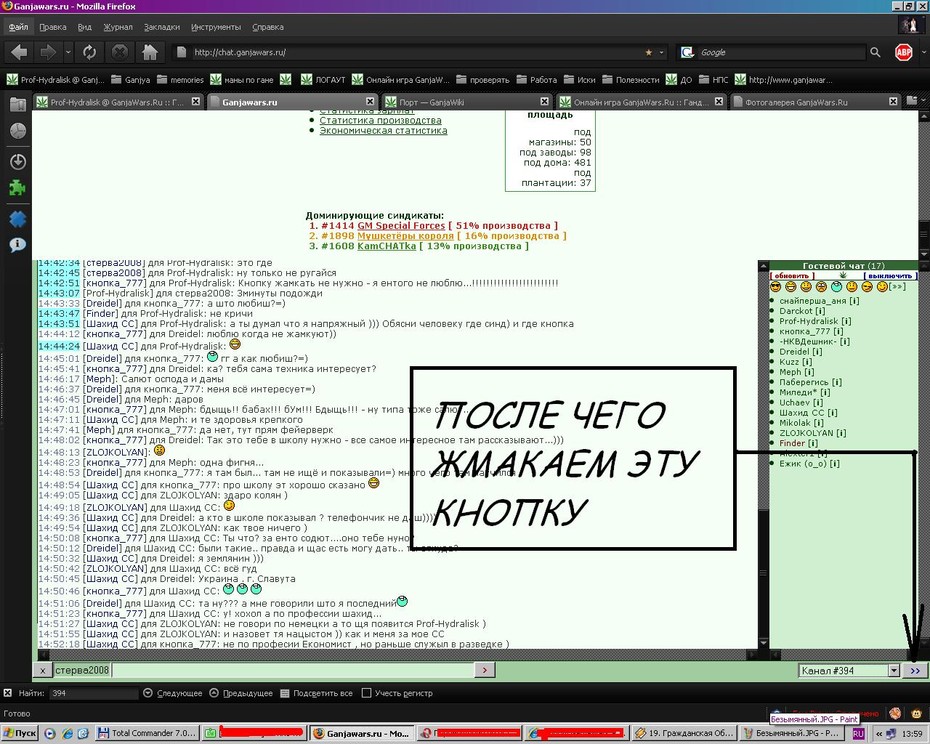
Task: Open sidebar downloads arrow icon
Action: [18, 161]
